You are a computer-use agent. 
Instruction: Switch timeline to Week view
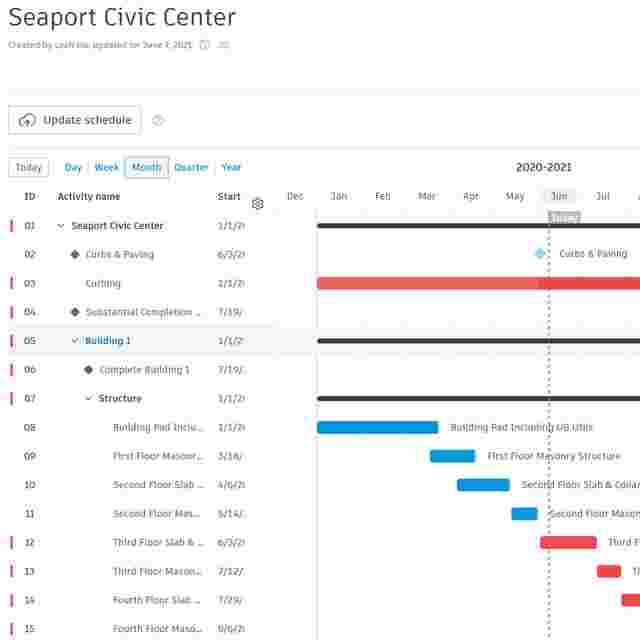[x=107, y=168]
